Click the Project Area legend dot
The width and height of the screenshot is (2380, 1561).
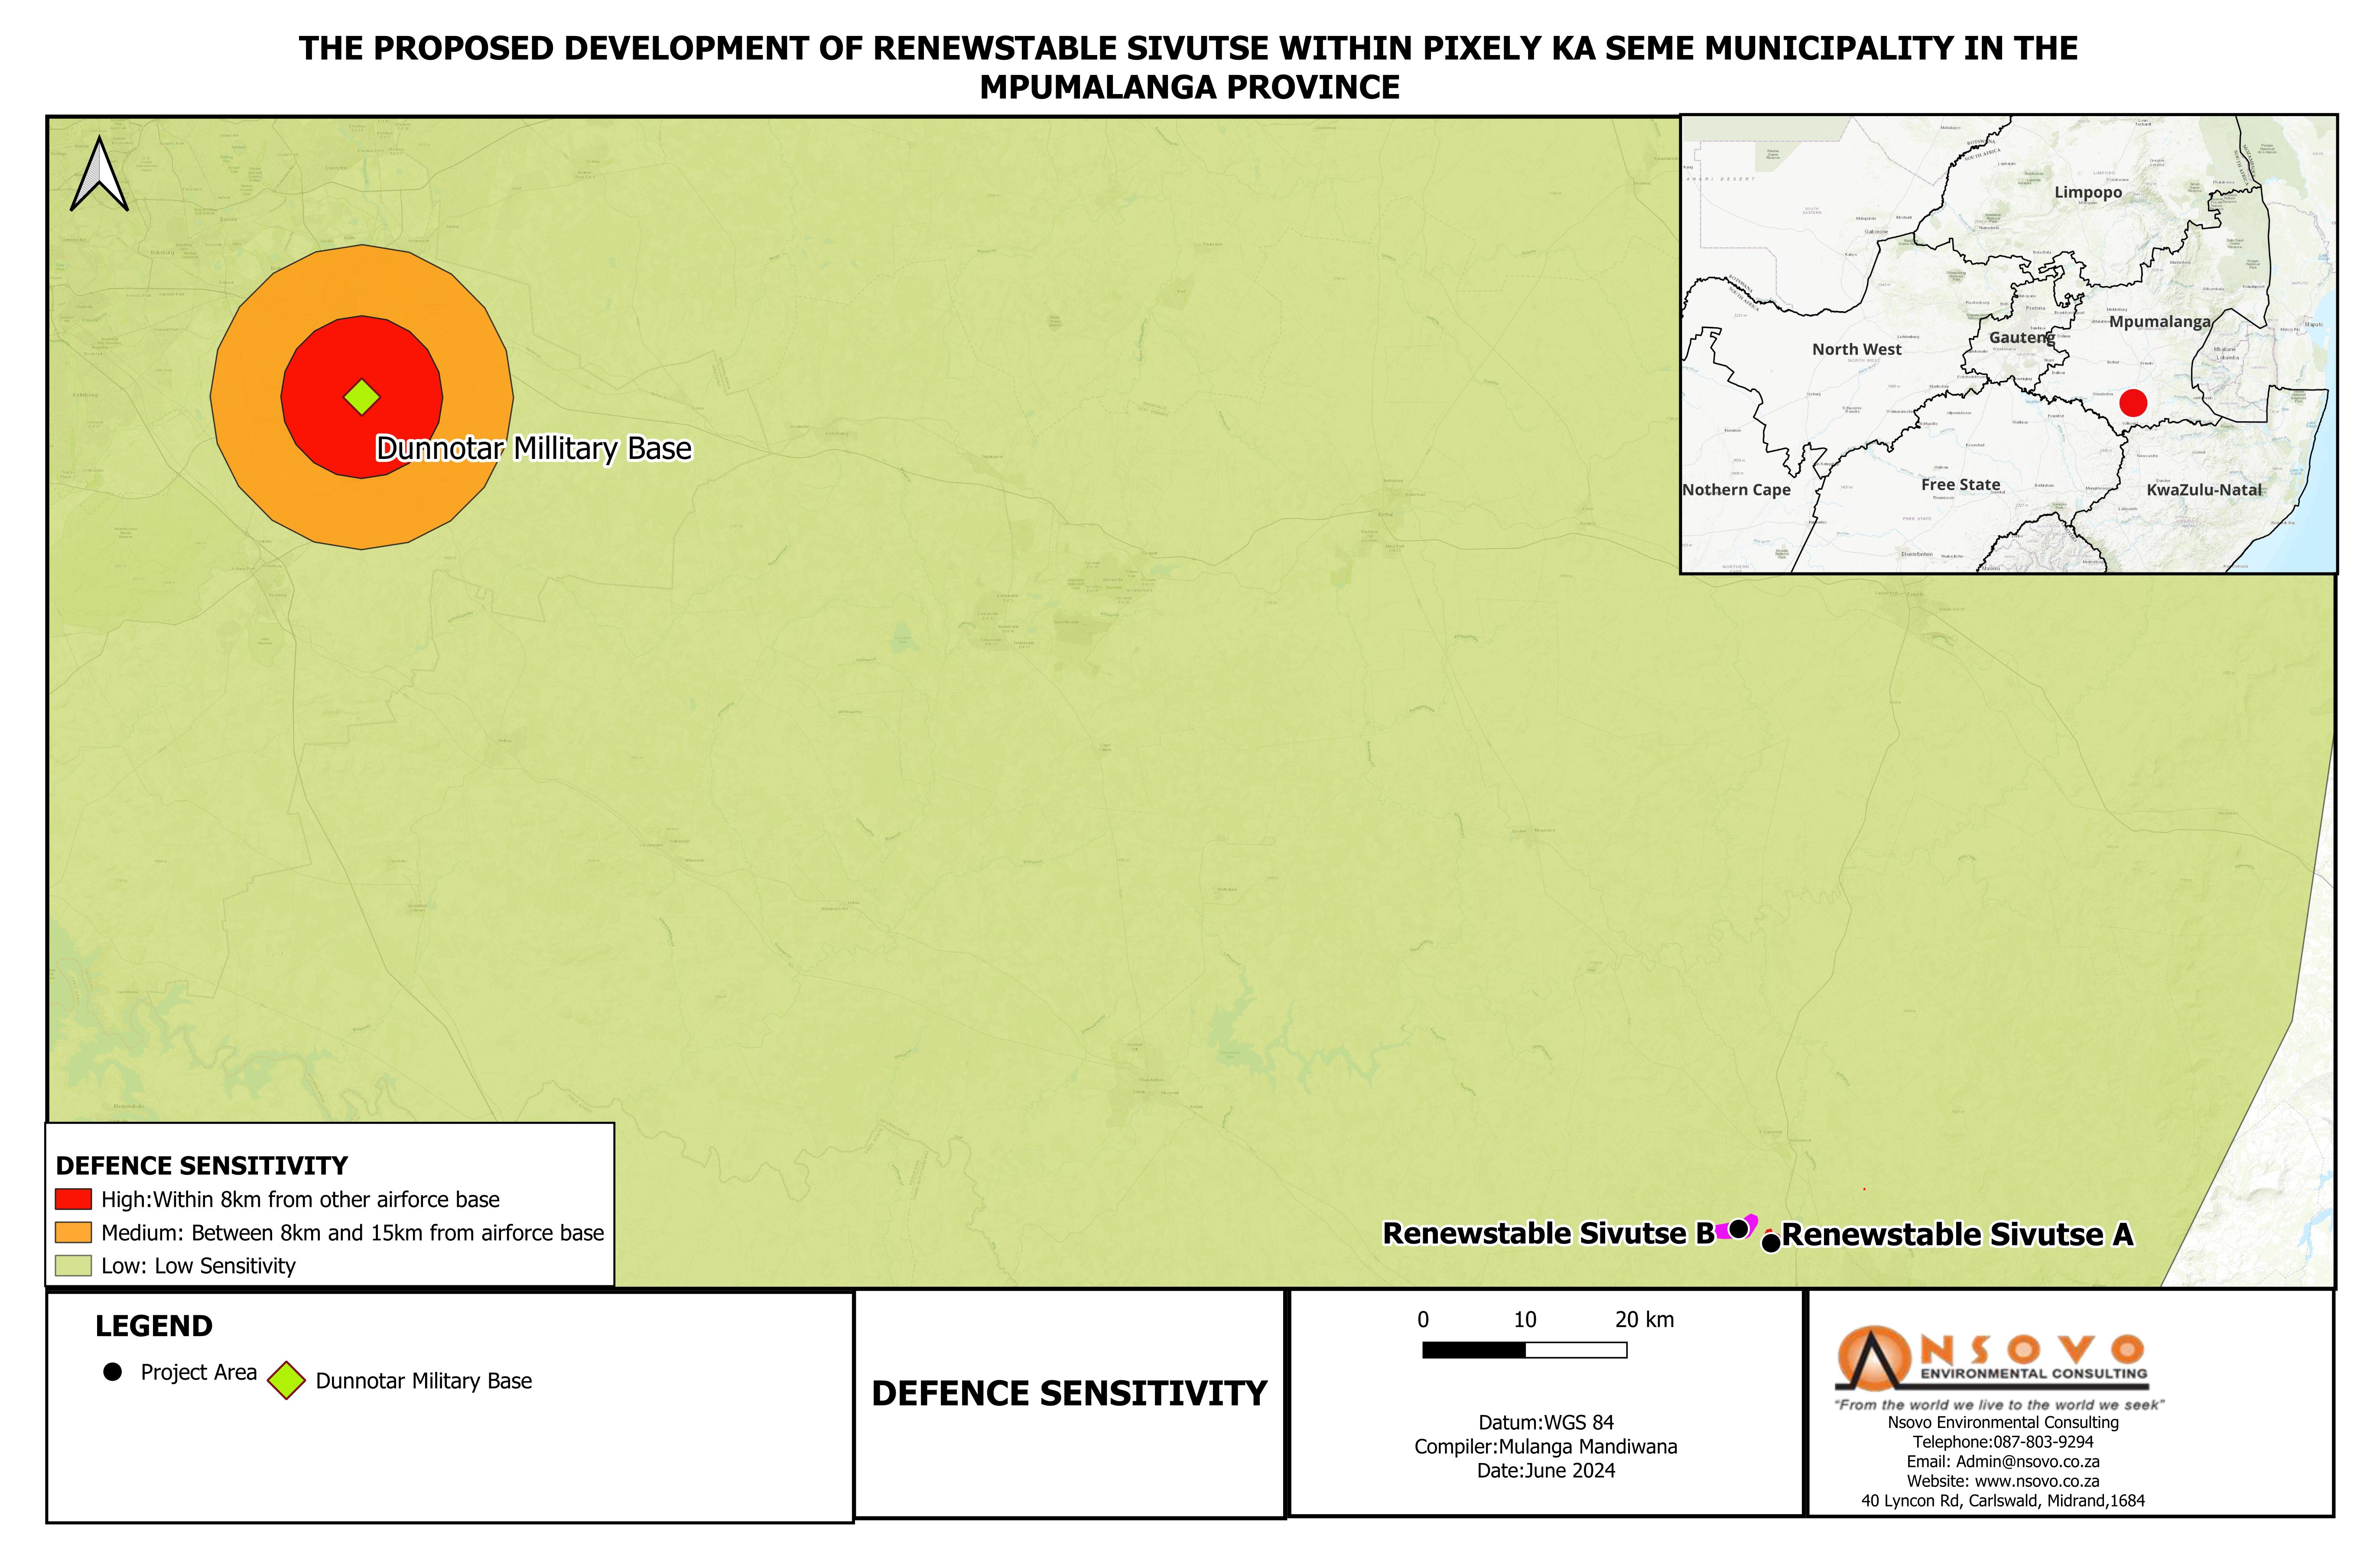coord(113,1372)
